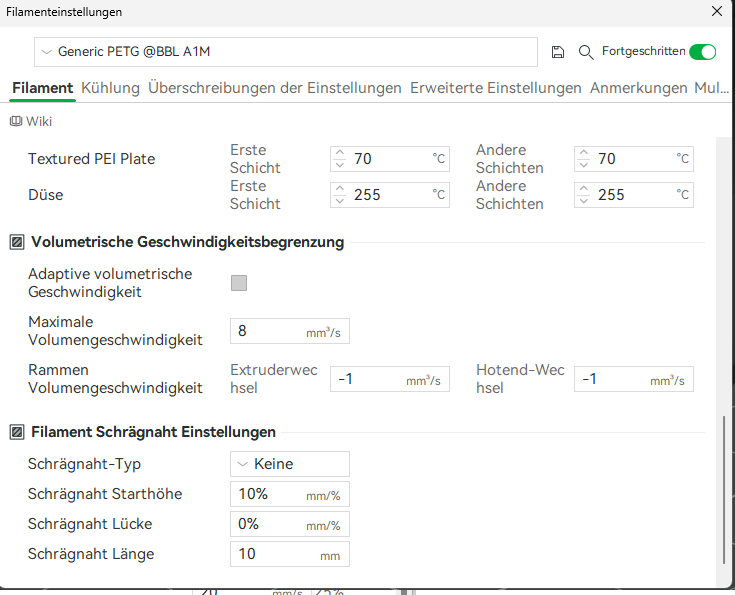Open the settings search magnifier icon

coord(586,52)
